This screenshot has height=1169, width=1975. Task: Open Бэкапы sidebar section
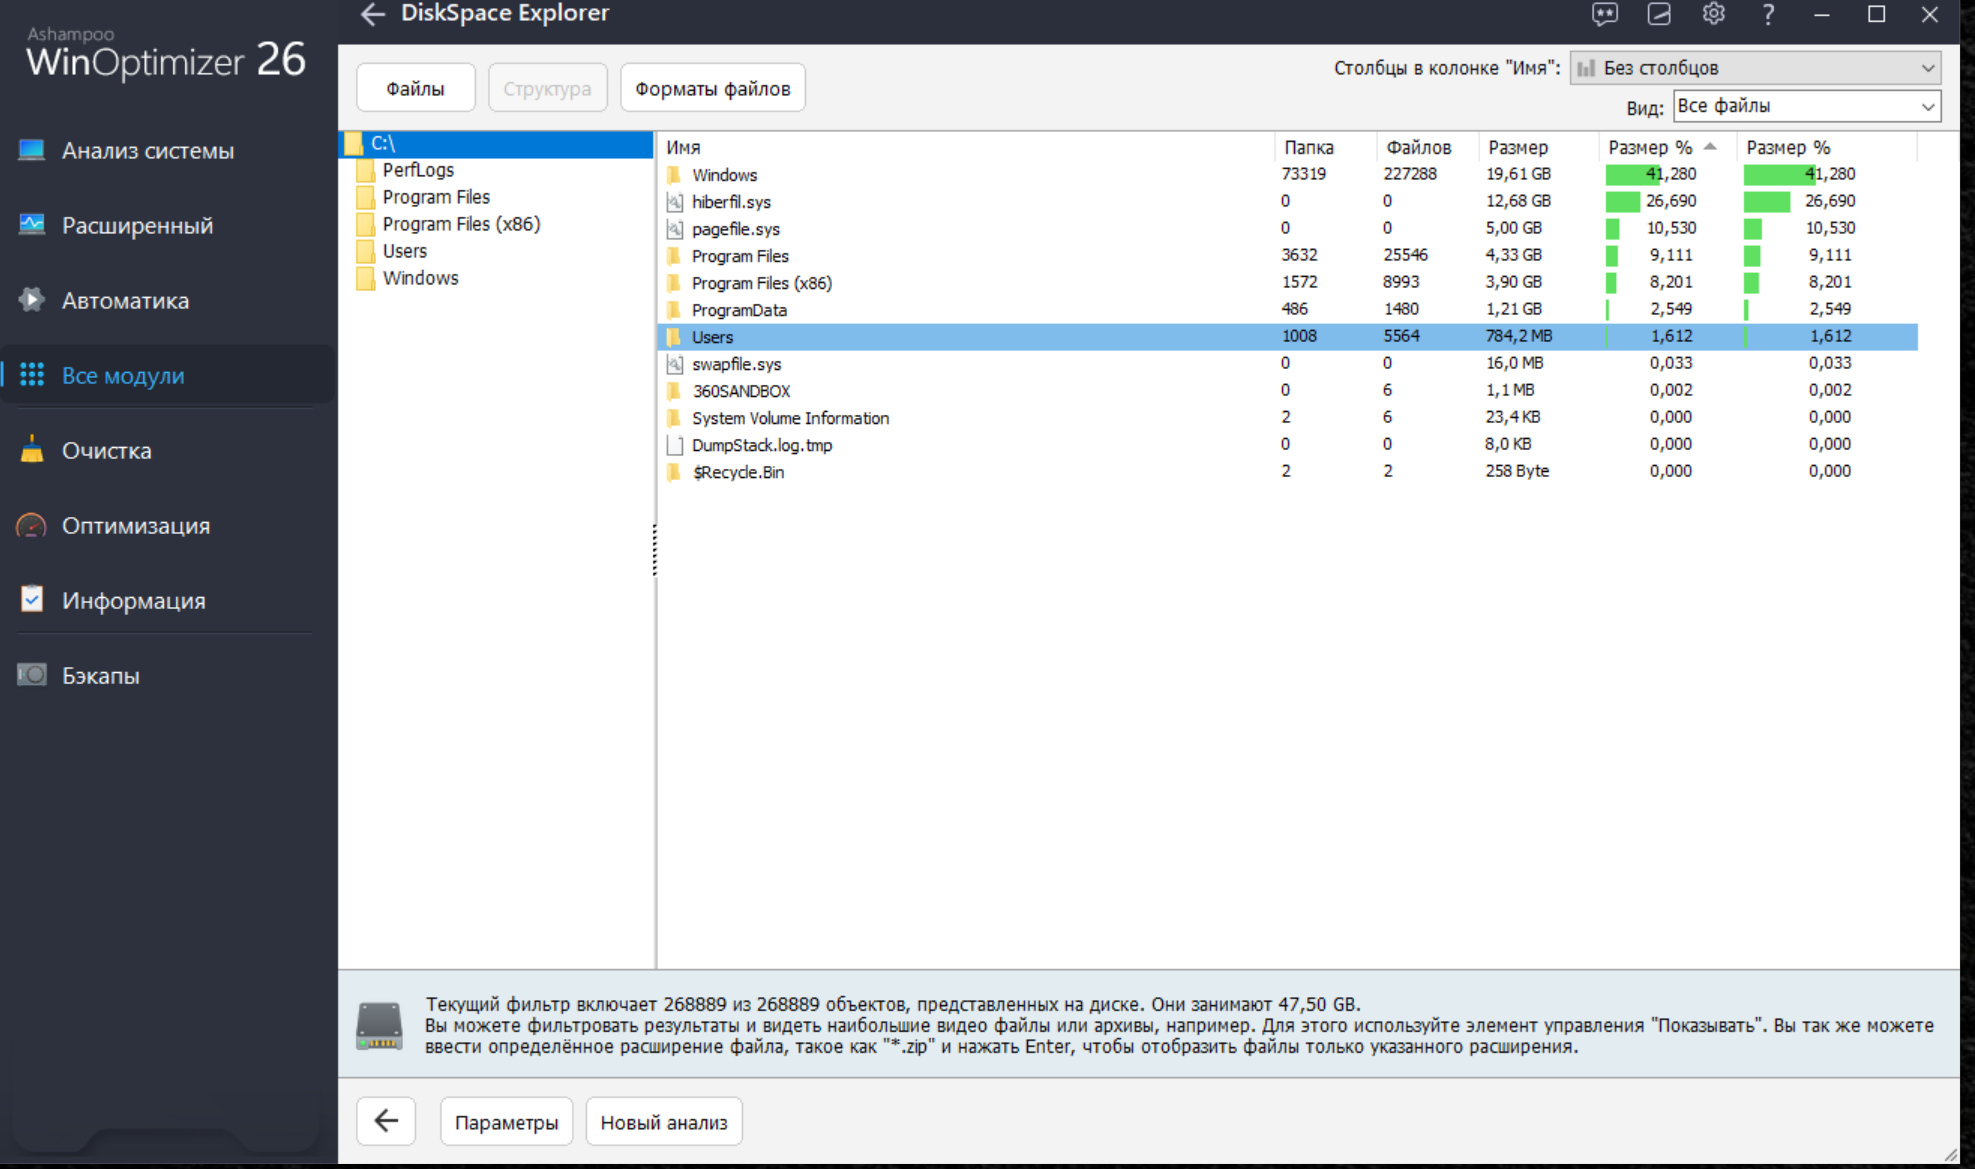pyautogui.click(x=100, y=676)
